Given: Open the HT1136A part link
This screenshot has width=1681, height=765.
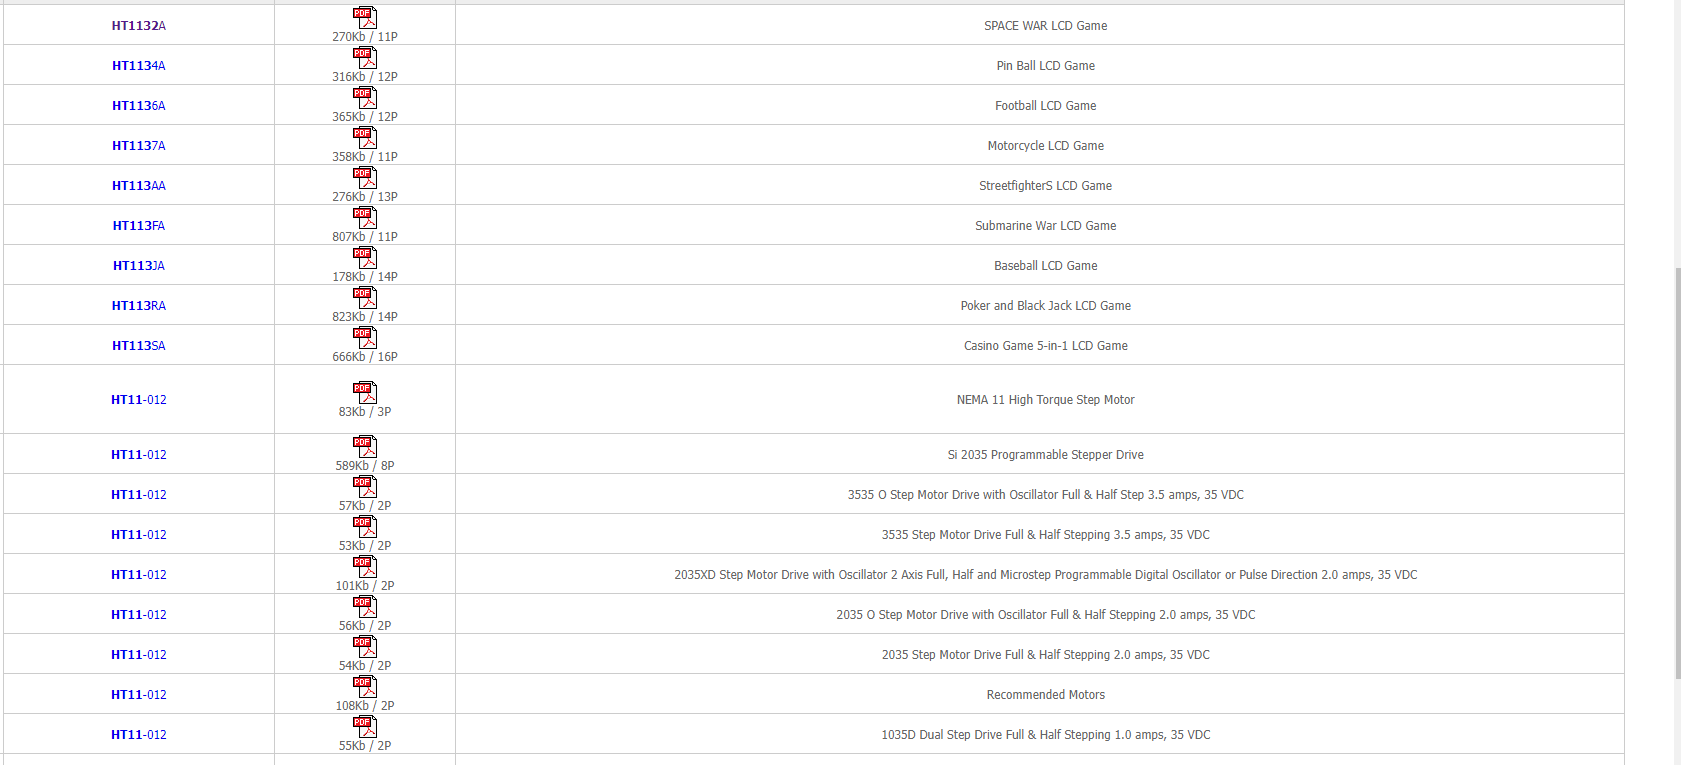Looking at the screenshot, I should (139, 106).
